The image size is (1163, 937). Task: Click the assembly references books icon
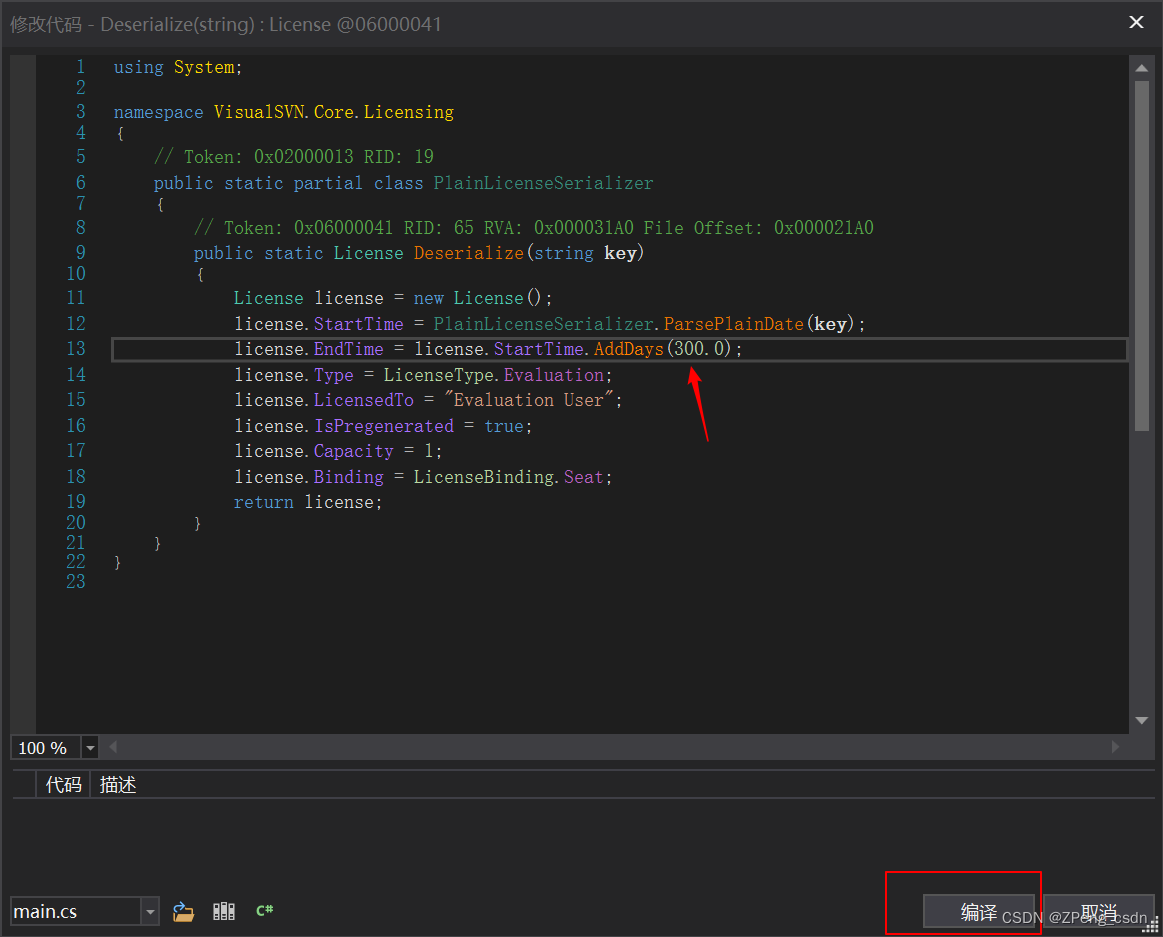[x=223, y=911]
